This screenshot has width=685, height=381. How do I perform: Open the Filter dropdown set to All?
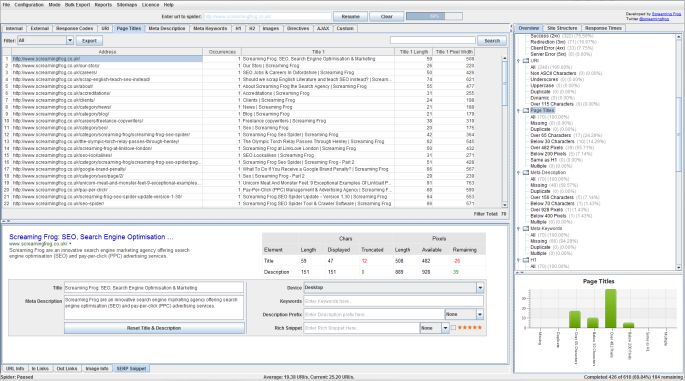pyautogui.click(x=45, y=40)
